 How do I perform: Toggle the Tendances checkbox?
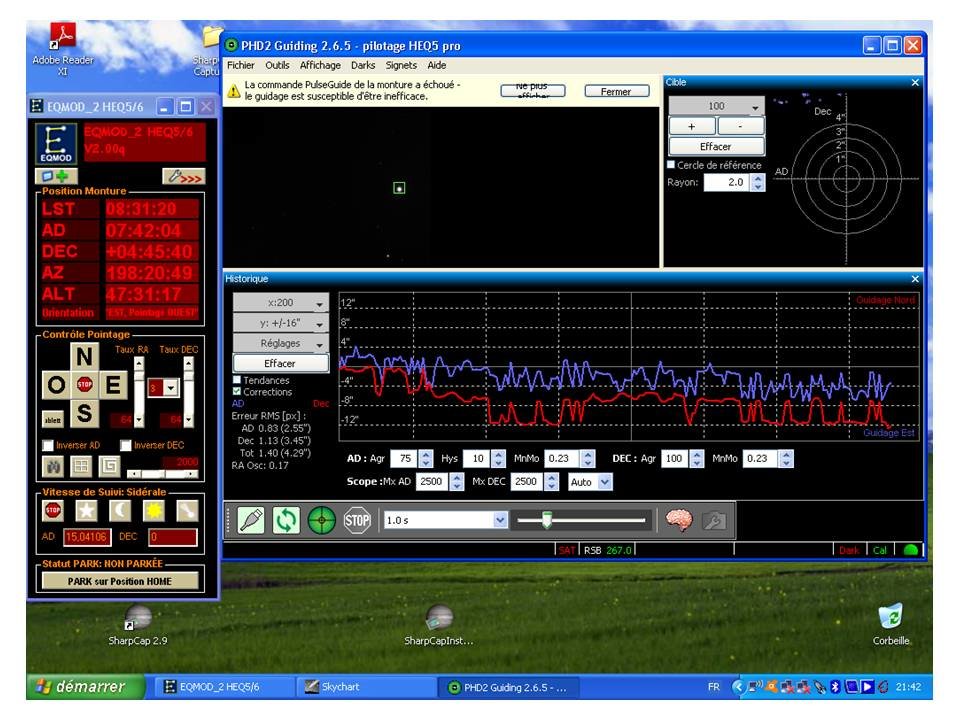click(237, 380)
